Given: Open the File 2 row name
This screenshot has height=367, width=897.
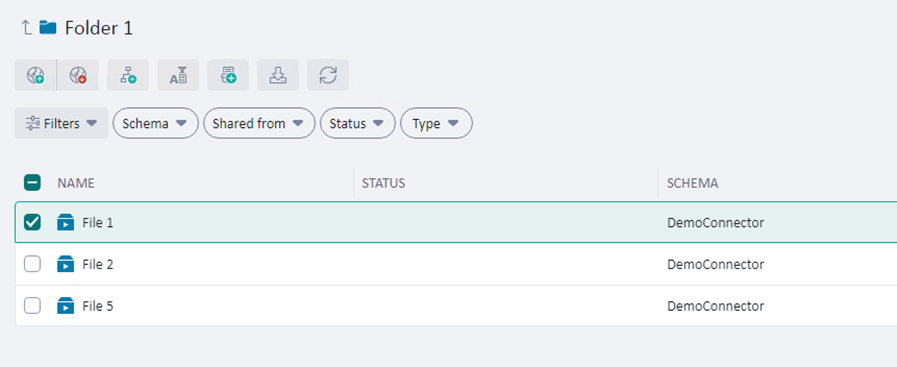Looking at the screenshot, I should pos(98,265).
